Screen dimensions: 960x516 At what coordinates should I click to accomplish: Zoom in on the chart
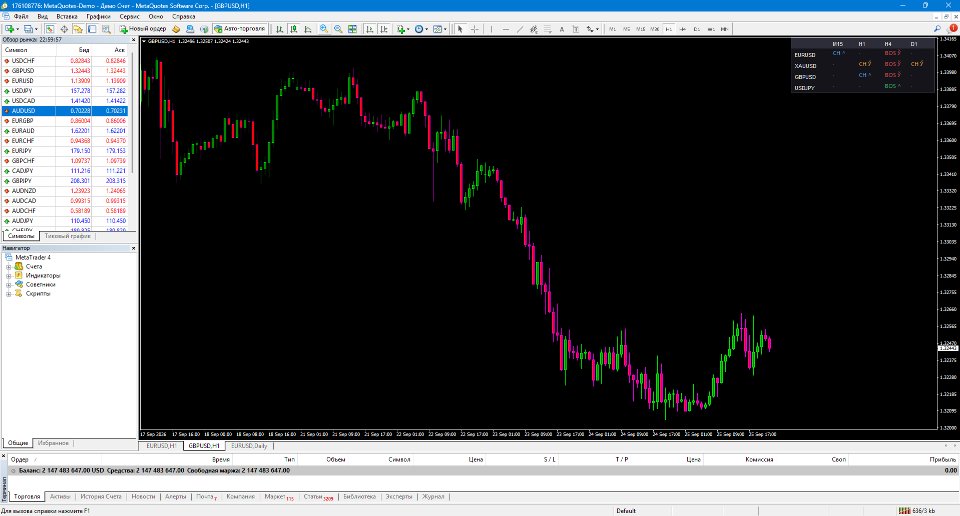click(324, 29)
